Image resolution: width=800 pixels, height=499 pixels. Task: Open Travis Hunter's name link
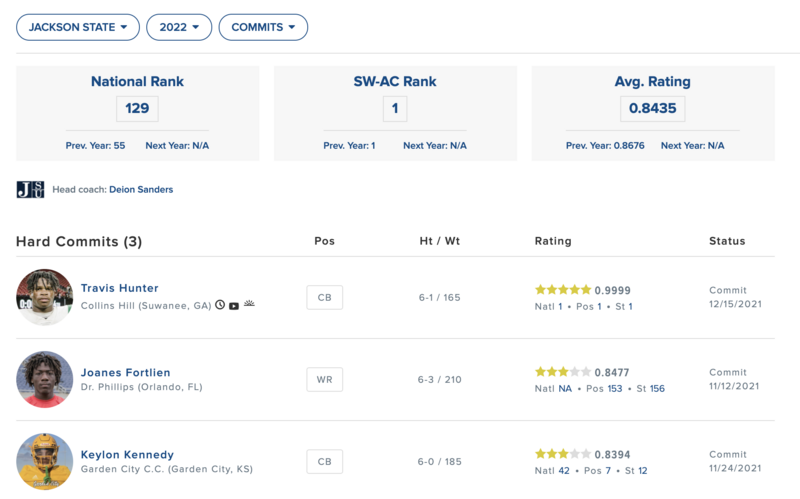click(119, 288)
